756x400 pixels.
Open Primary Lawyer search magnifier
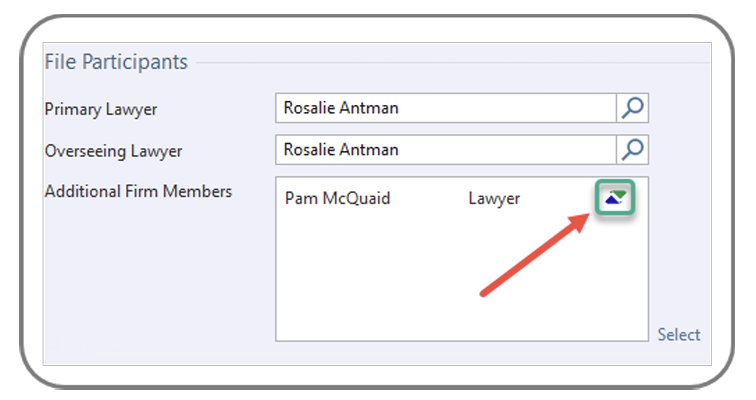click(632, 108)
